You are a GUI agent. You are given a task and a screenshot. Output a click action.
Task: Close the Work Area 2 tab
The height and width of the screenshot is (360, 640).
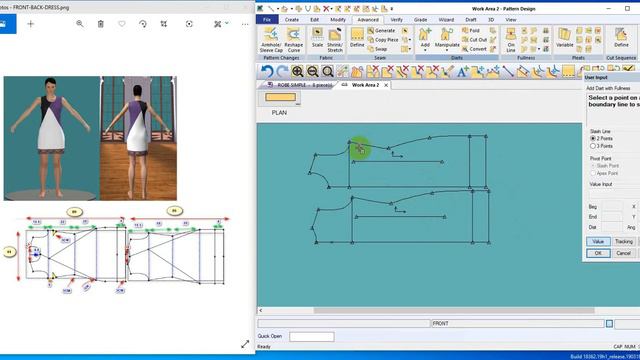point(386,85)
